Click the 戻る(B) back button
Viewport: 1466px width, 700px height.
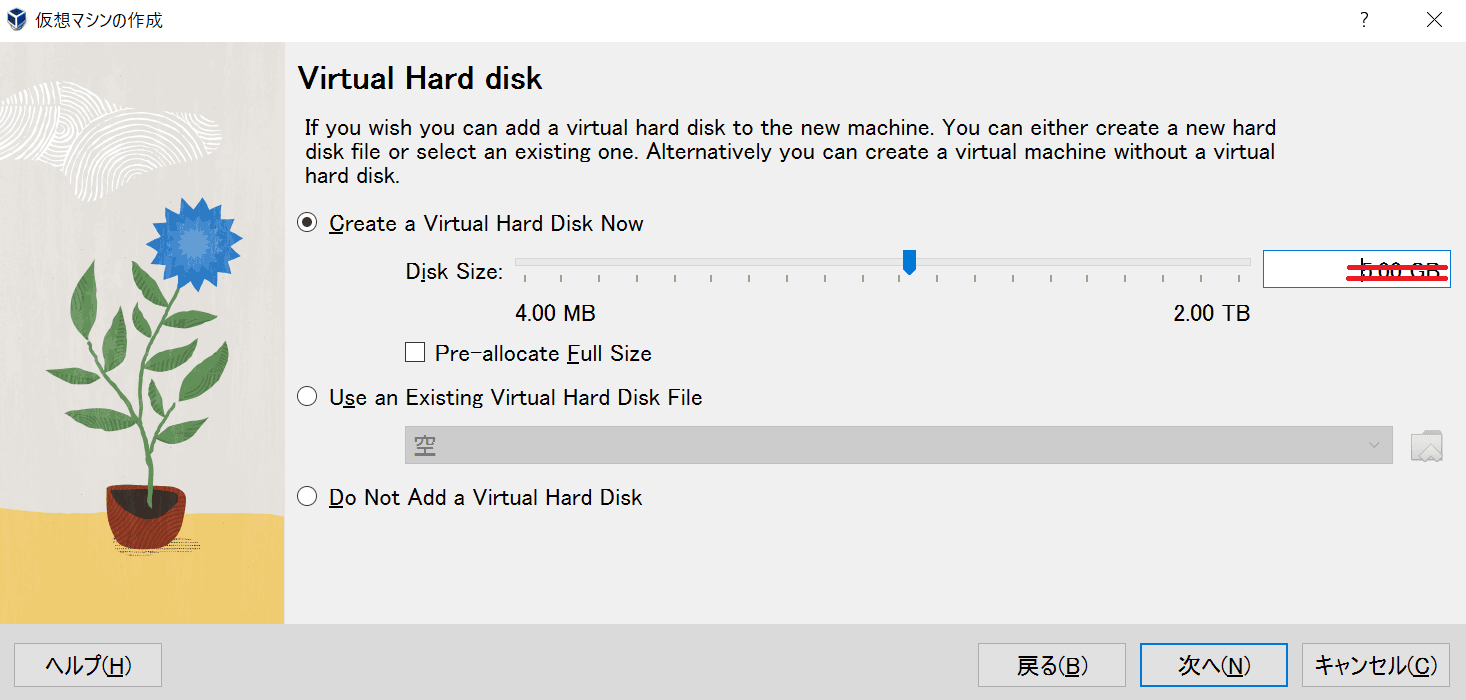click(x=1051, y=665)
